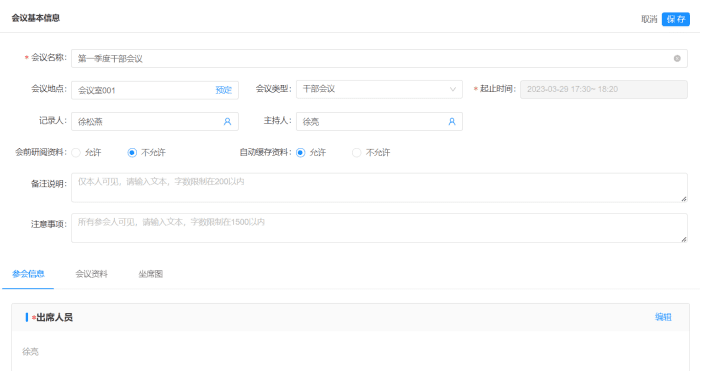The image size is (701, 372).
Task: Select 不允许 for 会前研阅资料
Action: click(132, 153)
